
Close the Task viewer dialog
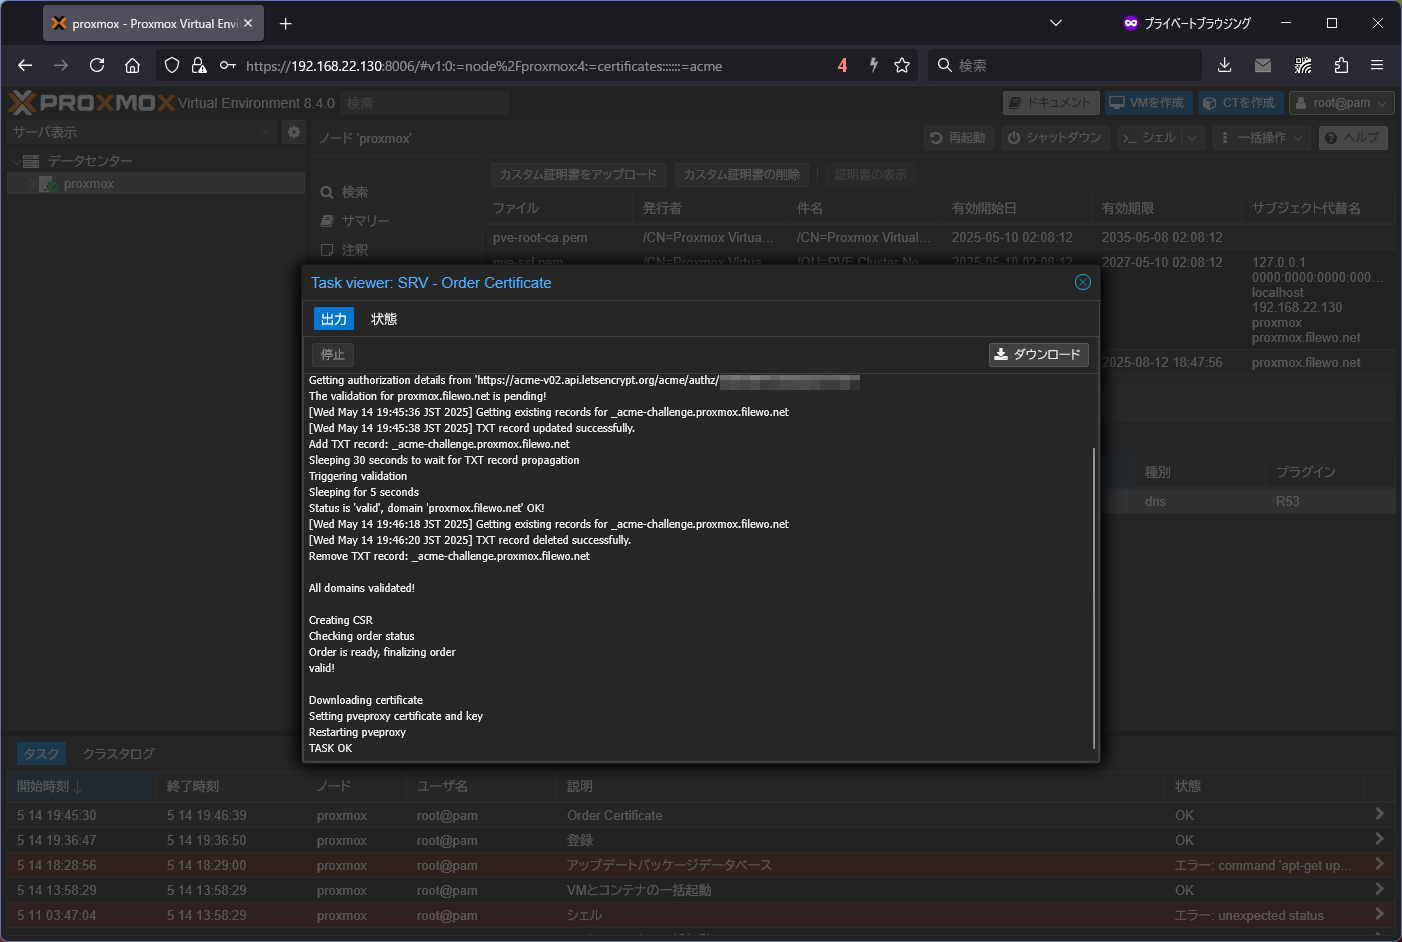[x=1082, y=282]
